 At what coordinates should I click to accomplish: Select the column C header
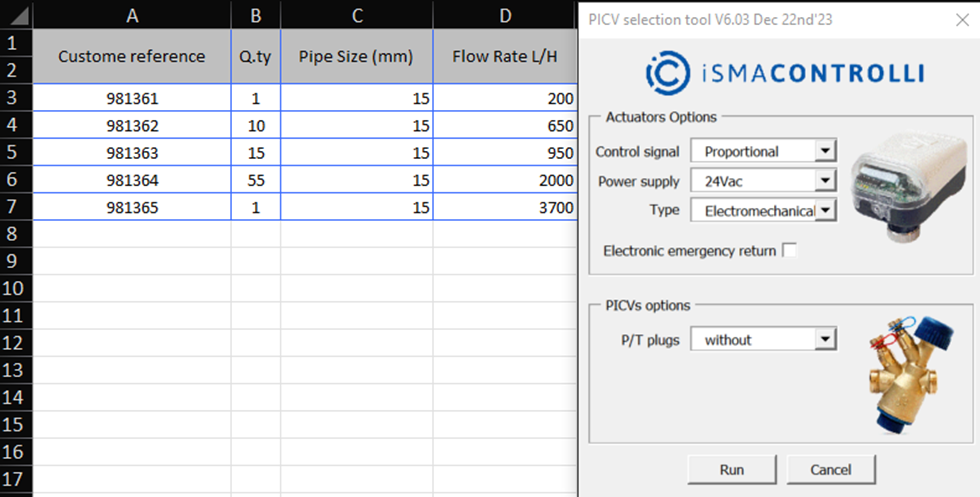point(356,15)
